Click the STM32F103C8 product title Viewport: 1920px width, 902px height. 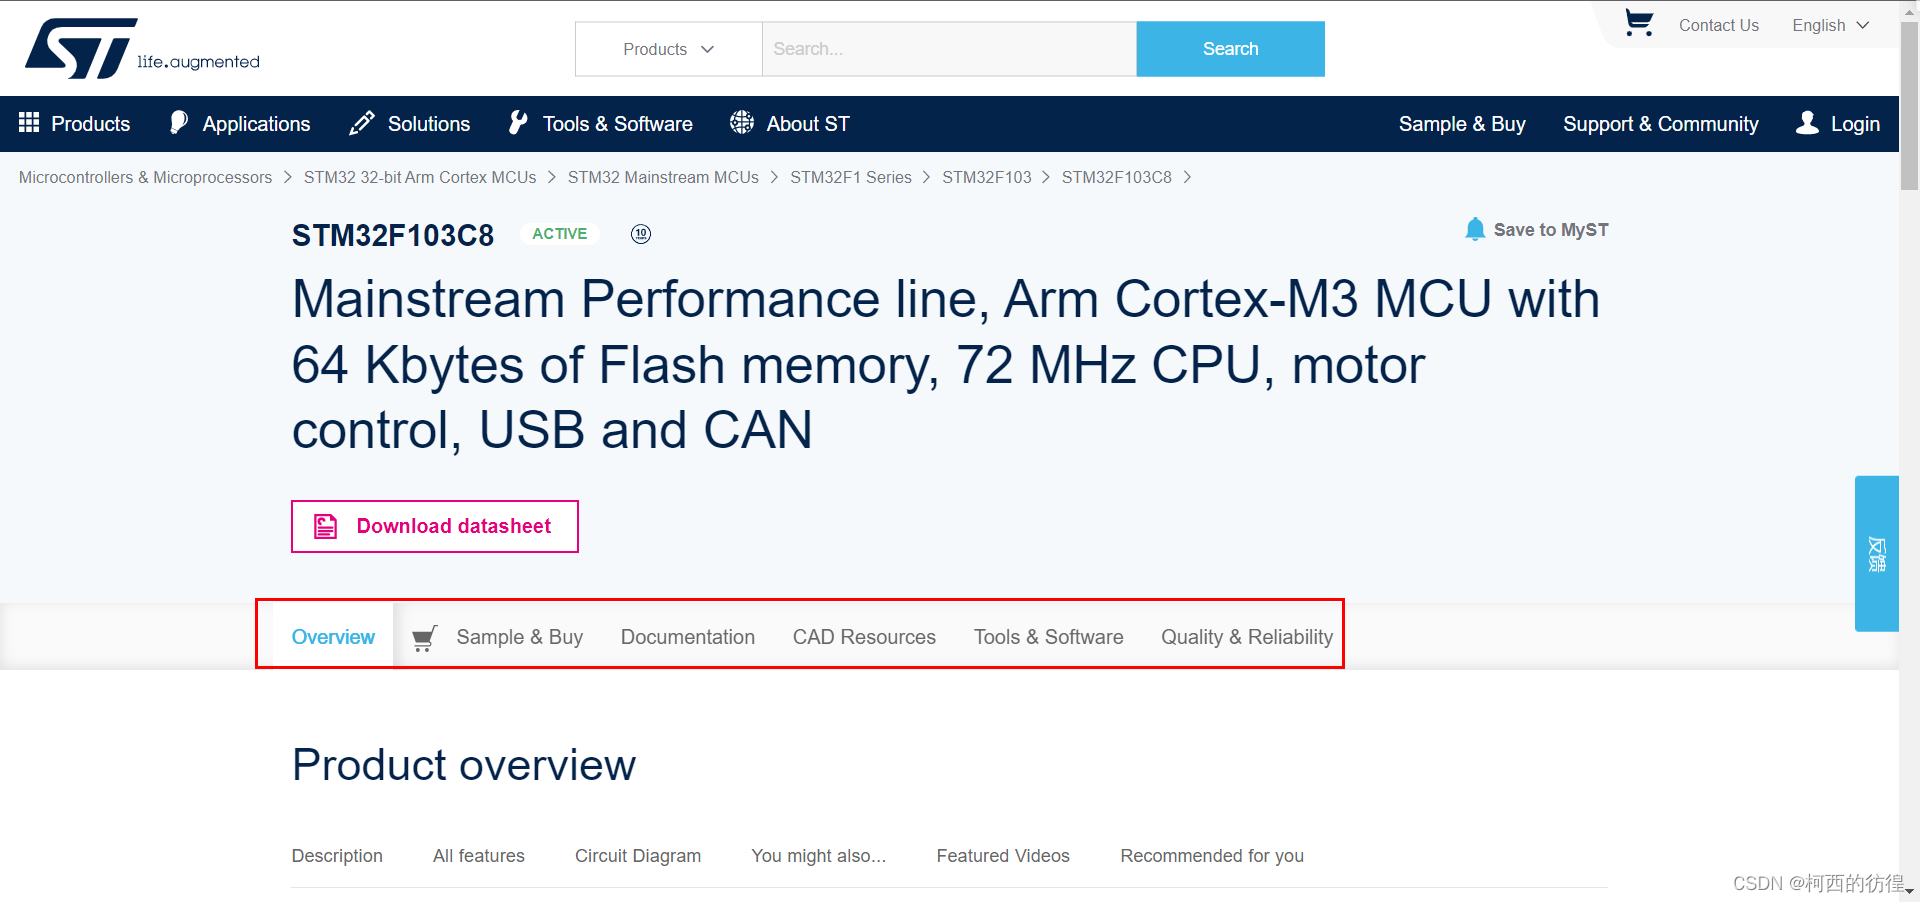393,235
